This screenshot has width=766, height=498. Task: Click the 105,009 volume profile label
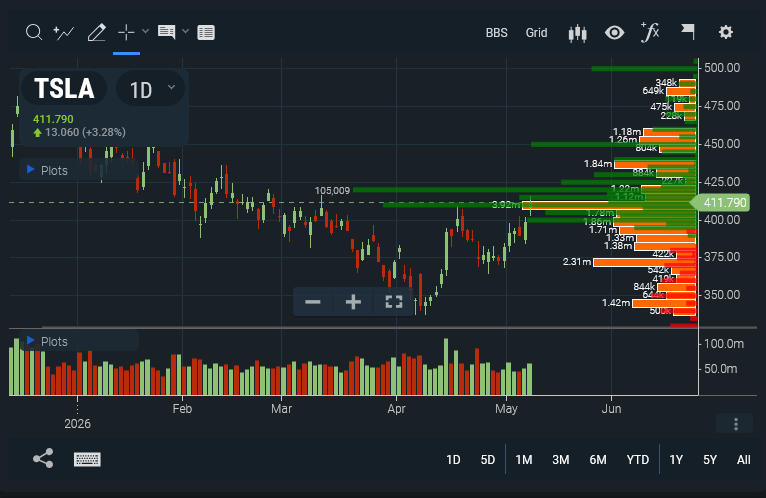pyautogui.click(x=332, y=191)
